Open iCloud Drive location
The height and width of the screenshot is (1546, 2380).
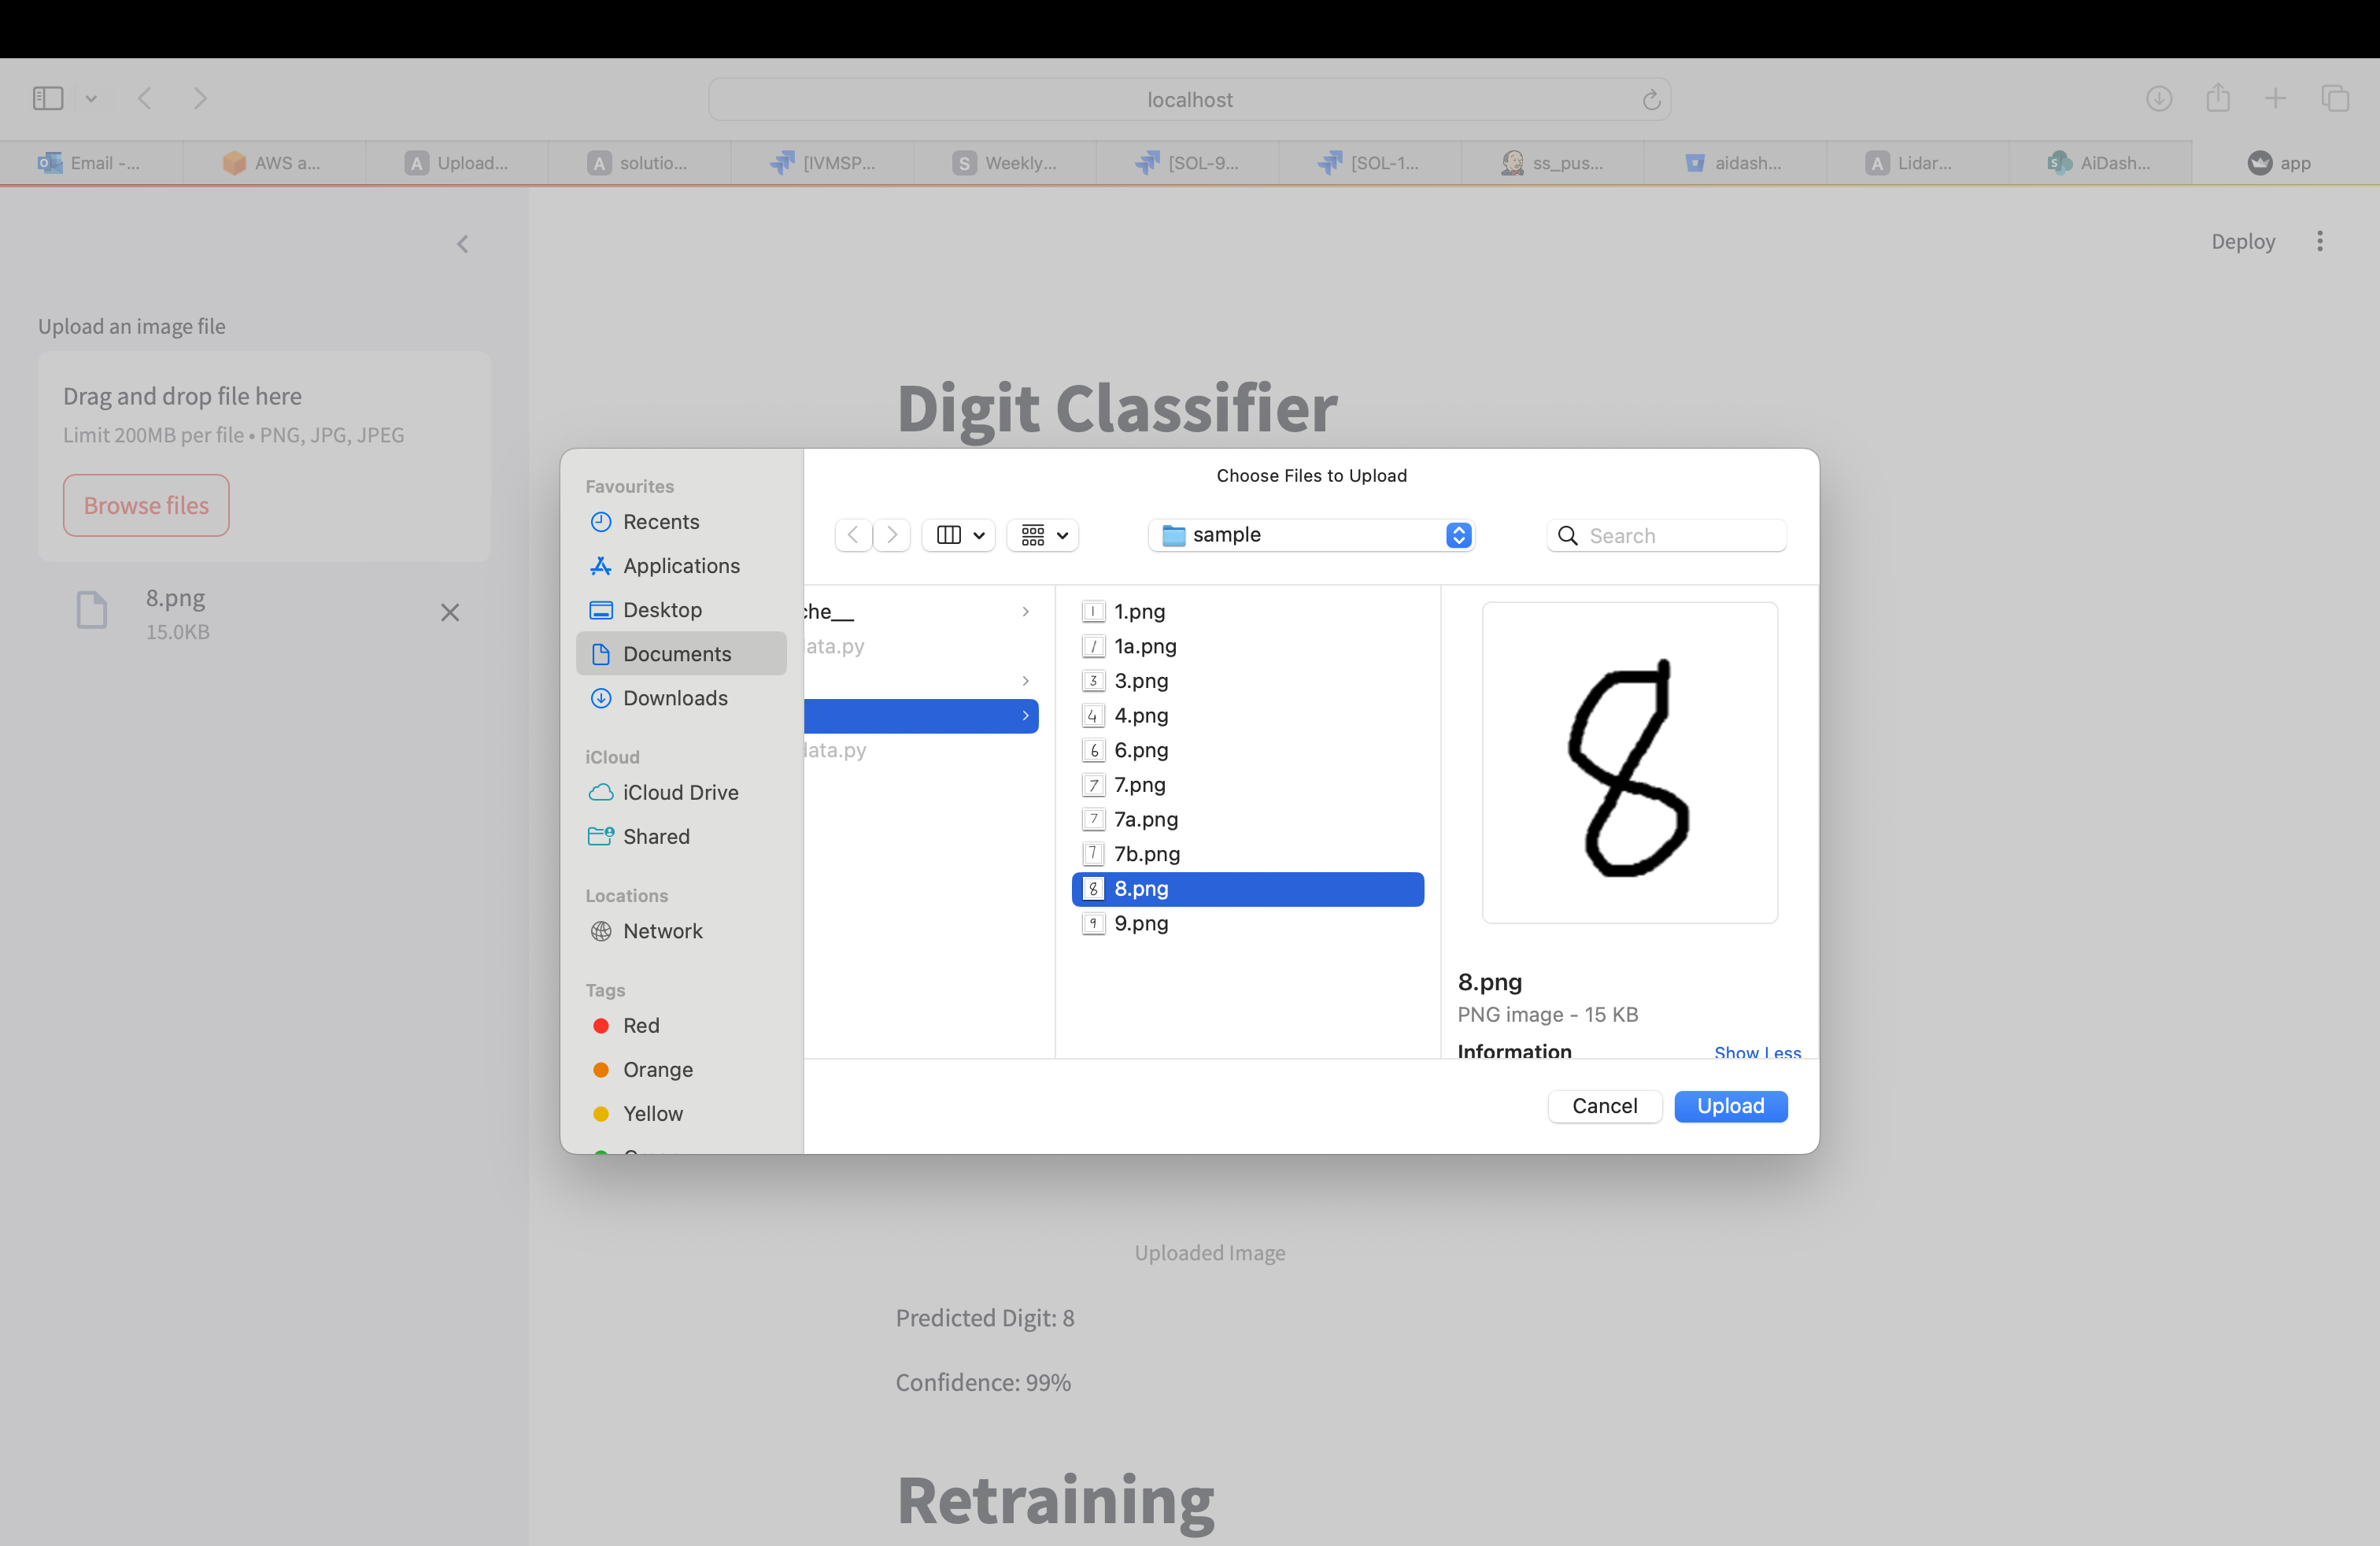[x=679, y=792]
